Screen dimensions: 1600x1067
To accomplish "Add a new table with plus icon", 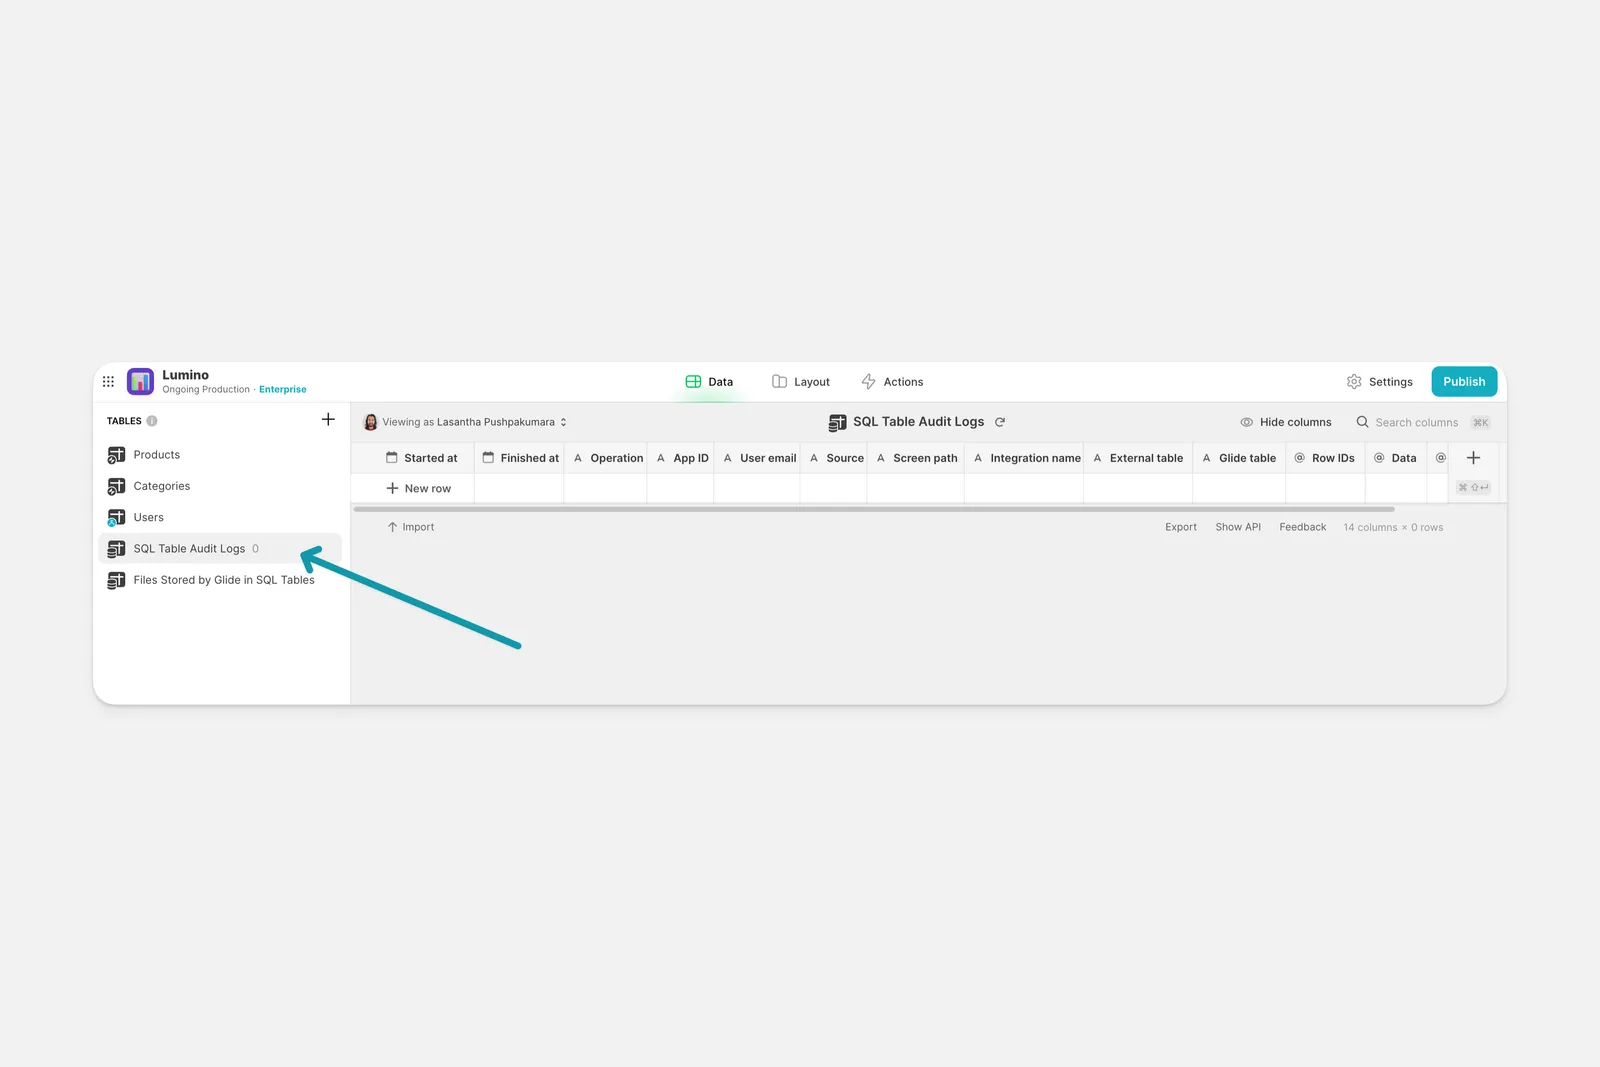I will 328,419.
